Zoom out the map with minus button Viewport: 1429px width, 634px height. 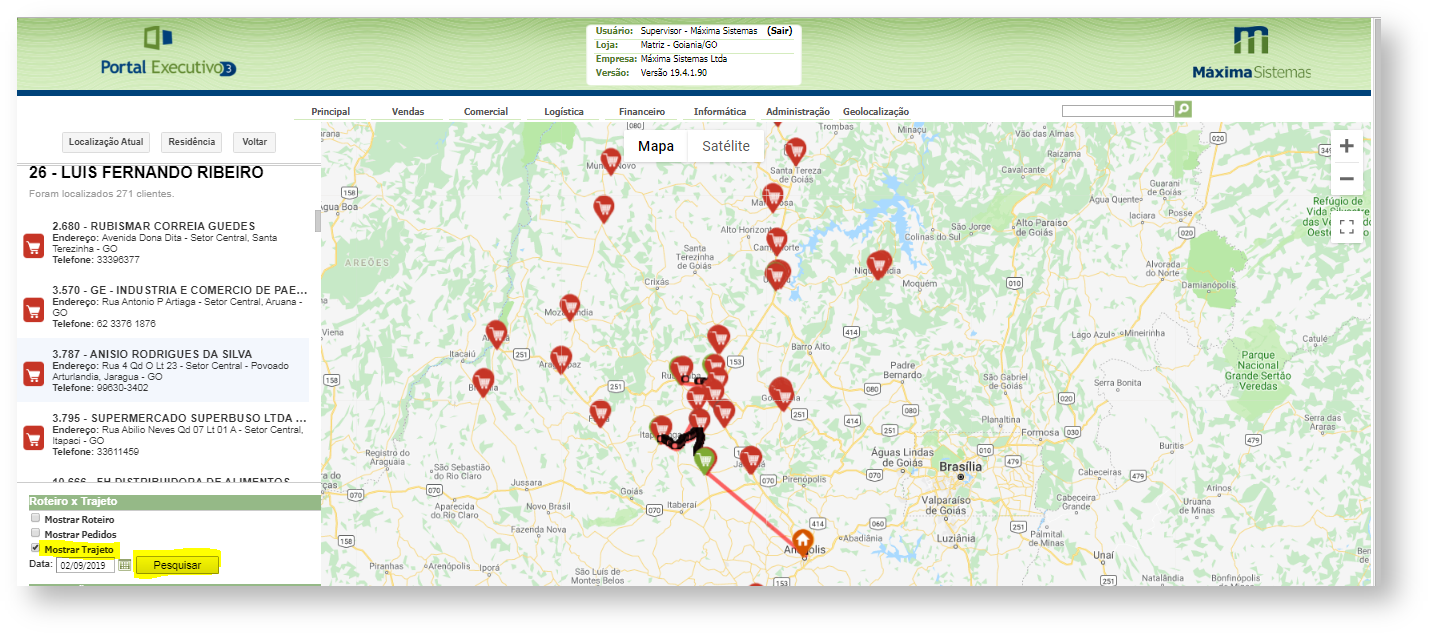click(x=1346, y=179)
